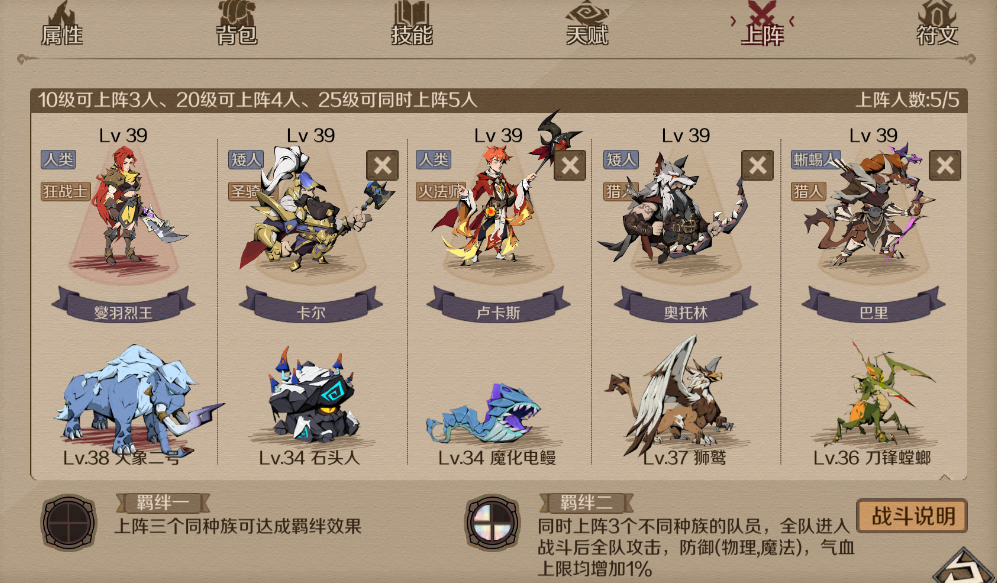This screenshot has height=583, width=997.
Task: Select the 天赋 talent tab
Action: click(587, 24)
